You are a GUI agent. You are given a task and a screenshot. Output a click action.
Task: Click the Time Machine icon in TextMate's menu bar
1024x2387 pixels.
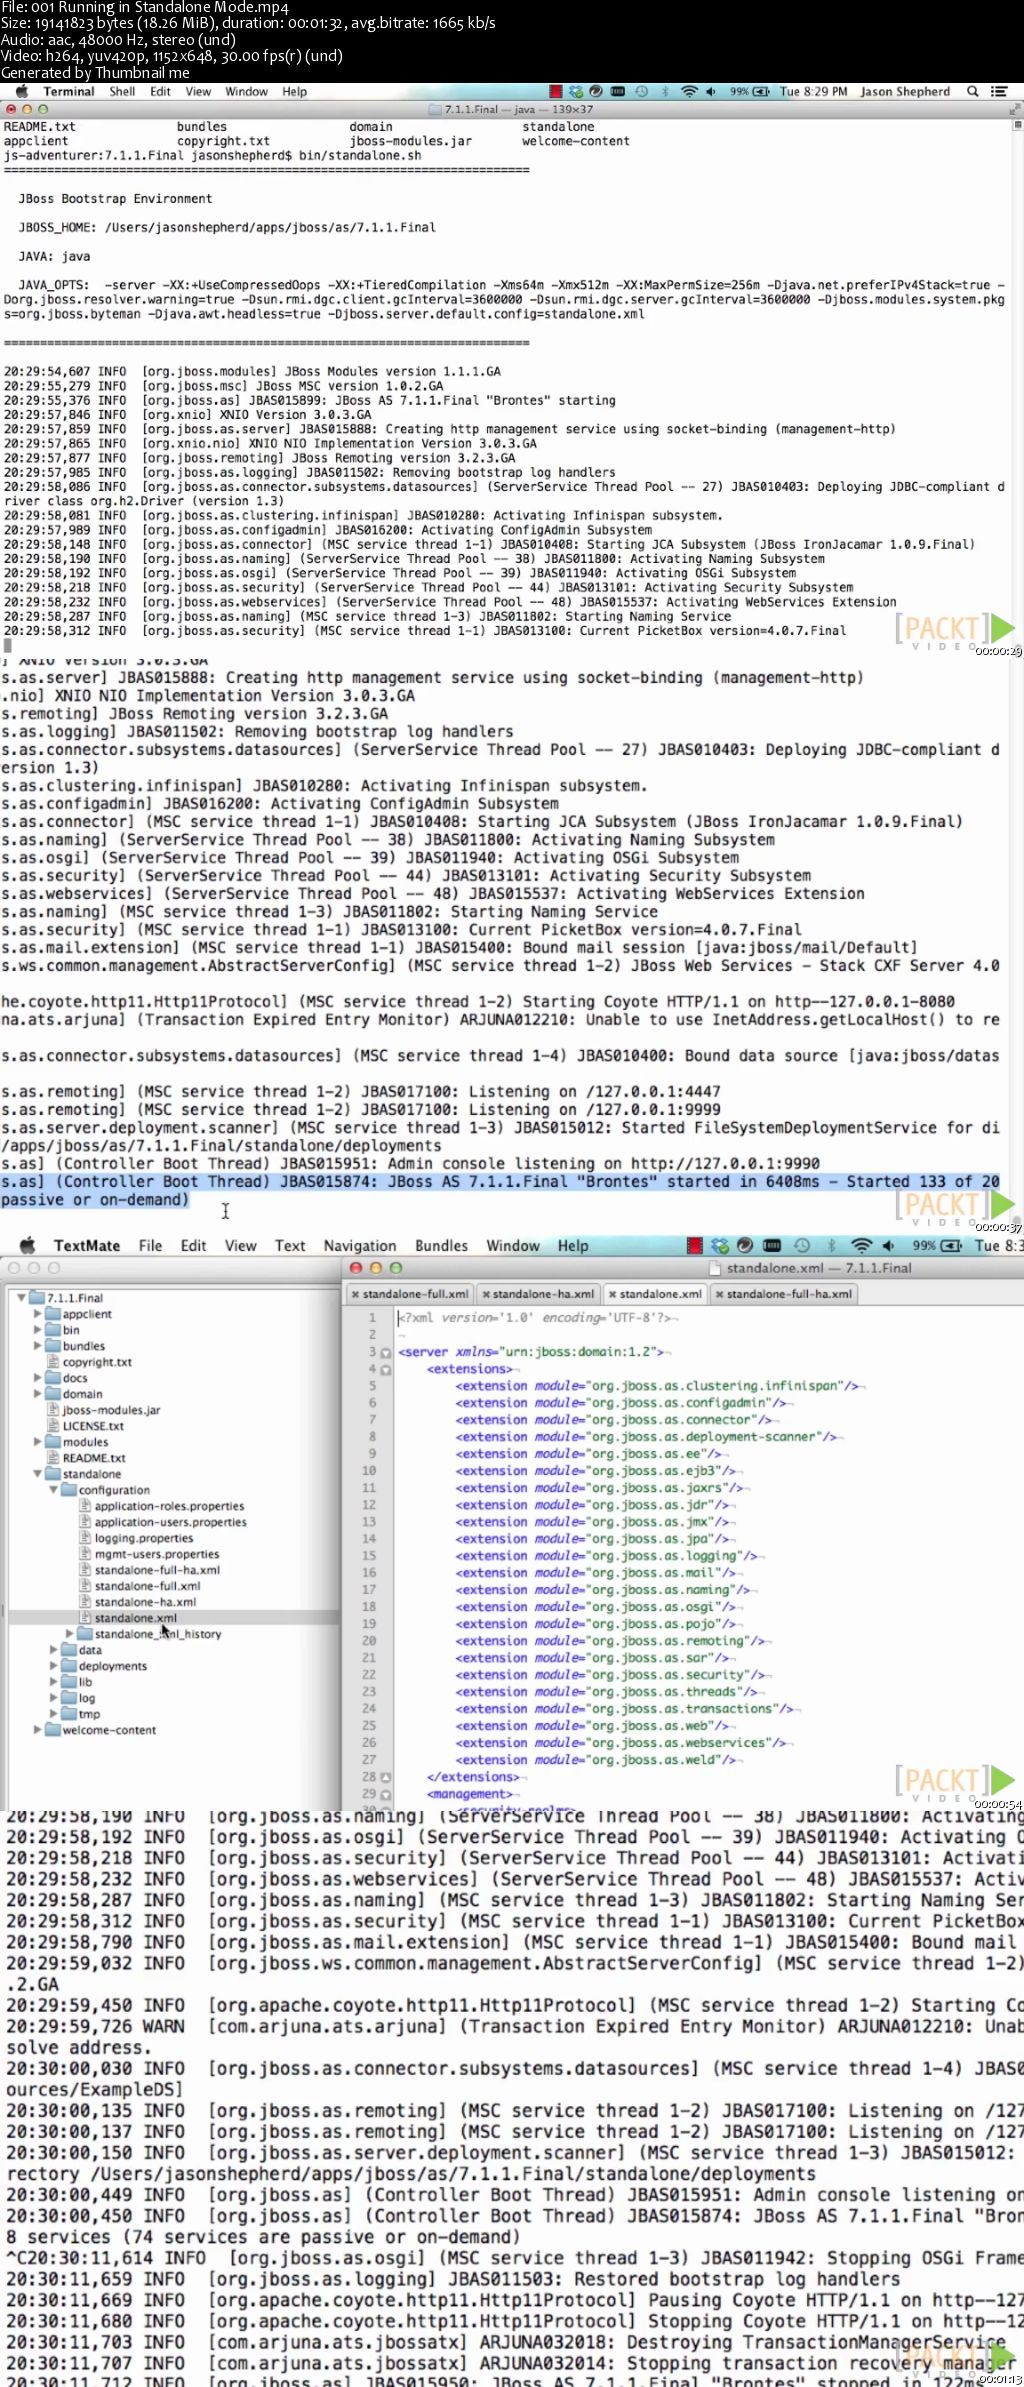(x=802, y=1245)
